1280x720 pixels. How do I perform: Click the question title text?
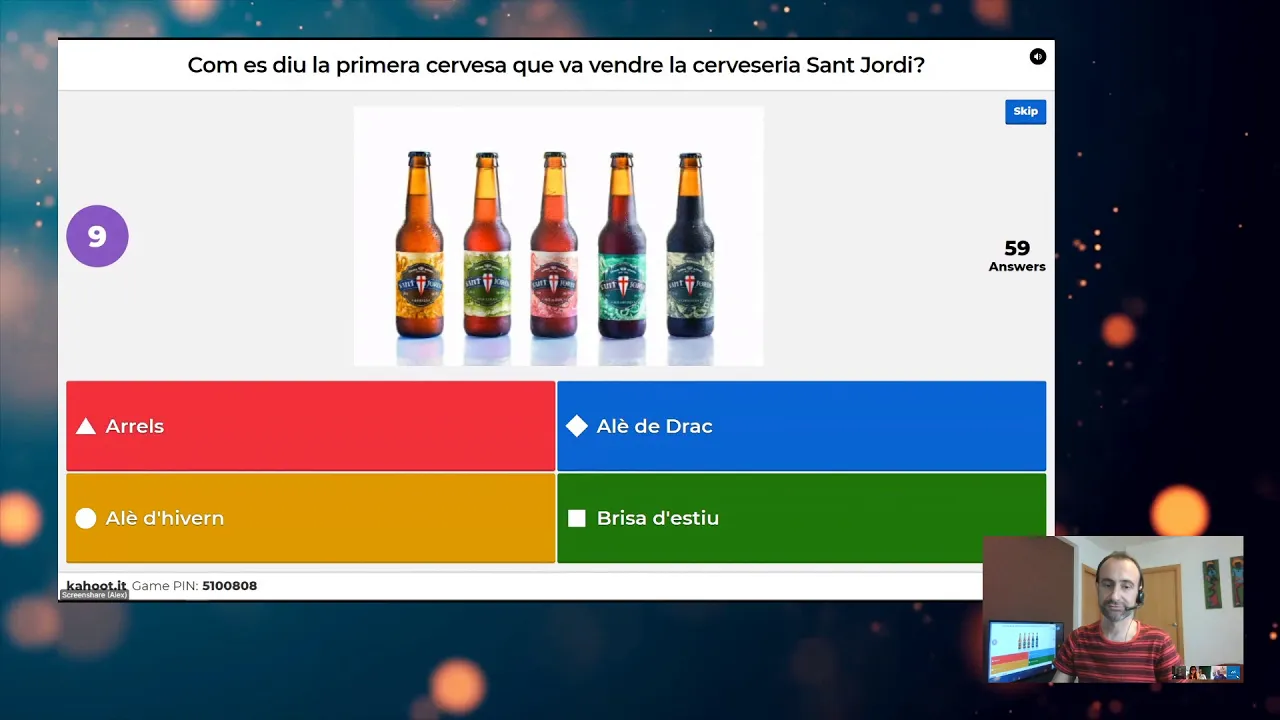point(556,65)
